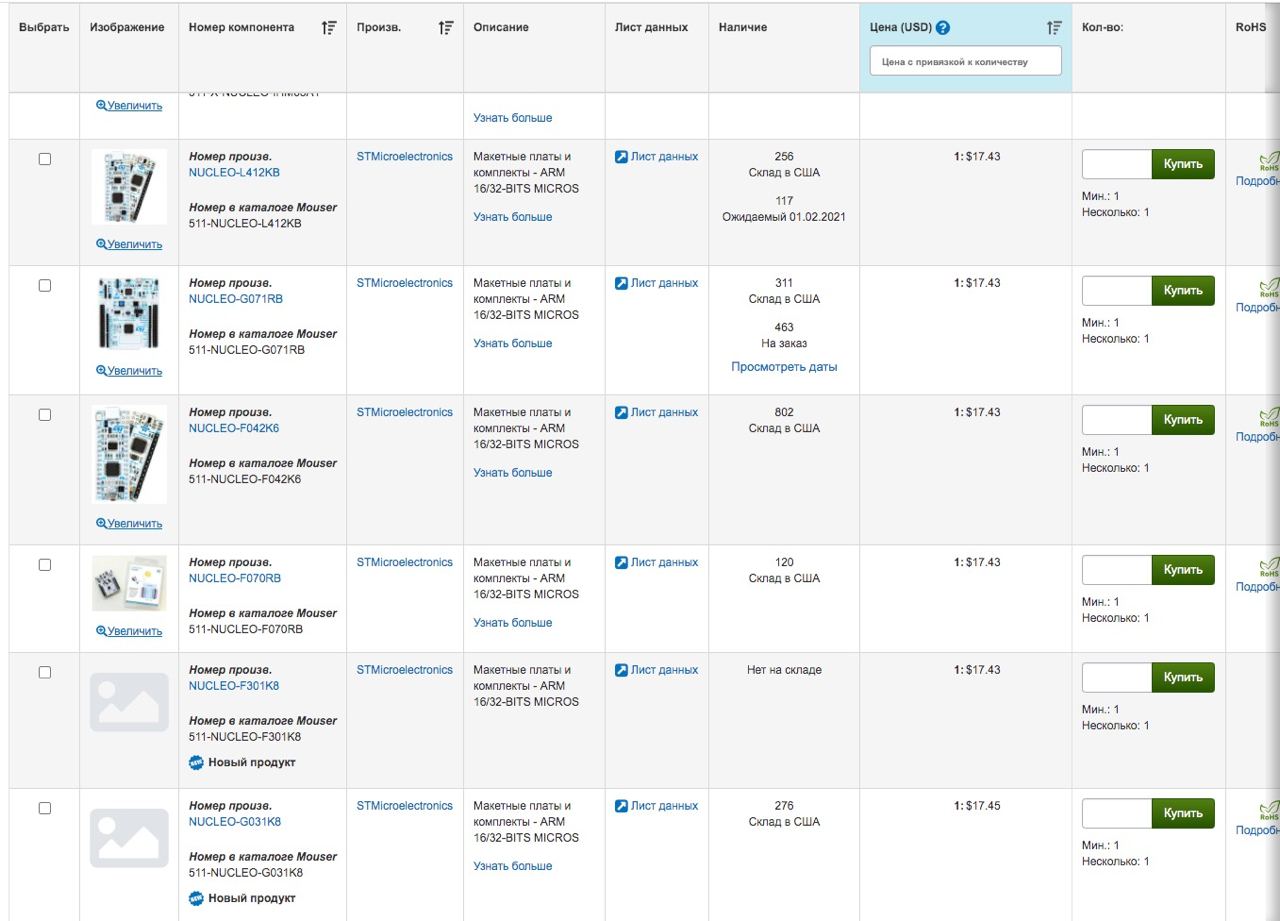Click placeholder image for NUCLEO-F301K8
Viewport: 1280px width, 921px height.
tap(129, 702)
